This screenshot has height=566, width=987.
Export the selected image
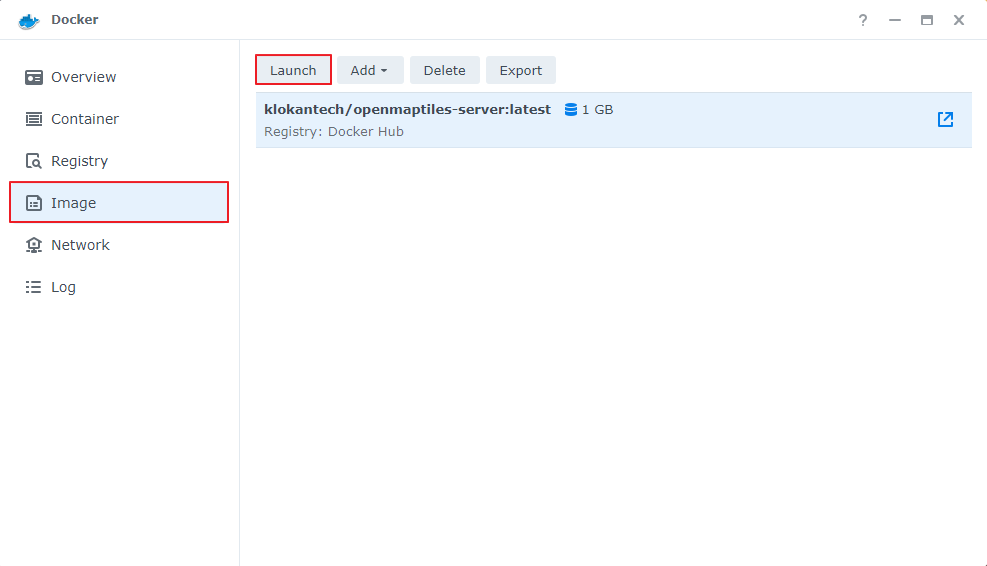click(521, 70)
